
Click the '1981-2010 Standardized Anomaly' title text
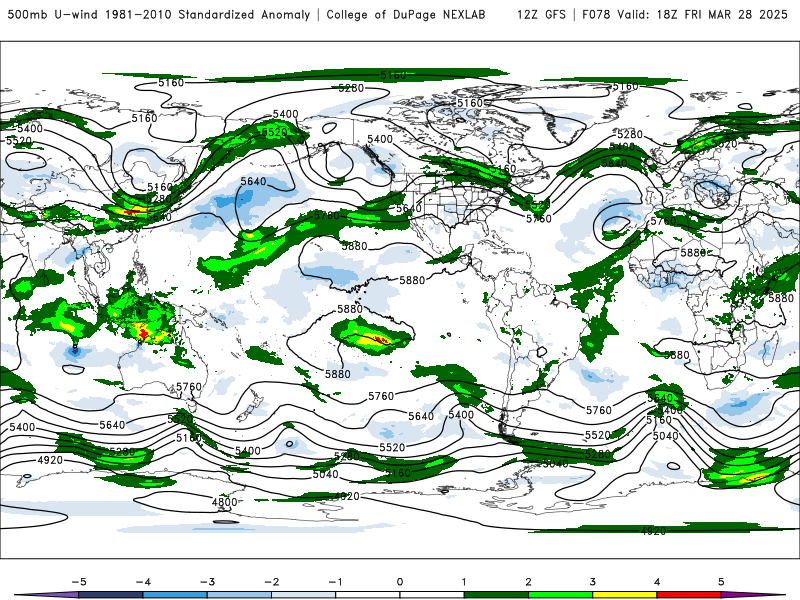207,14
